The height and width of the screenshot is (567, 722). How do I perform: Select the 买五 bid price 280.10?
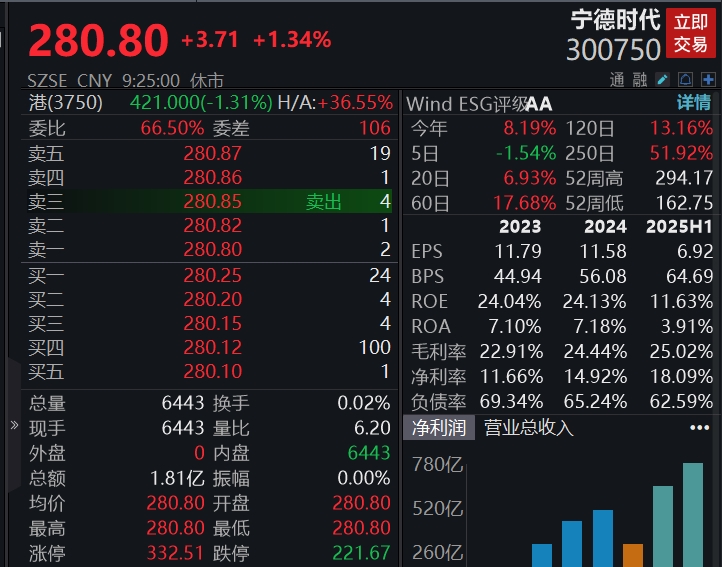[x=212, y=371]
